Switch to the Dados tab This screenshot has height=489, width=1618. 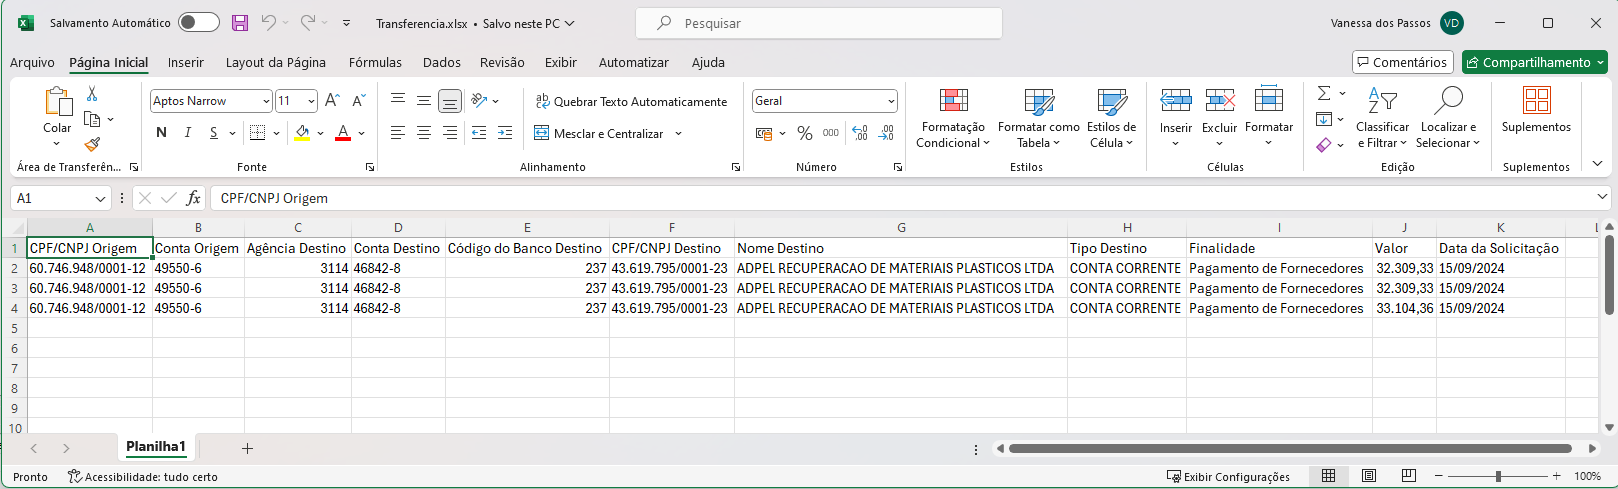point(441,62)
